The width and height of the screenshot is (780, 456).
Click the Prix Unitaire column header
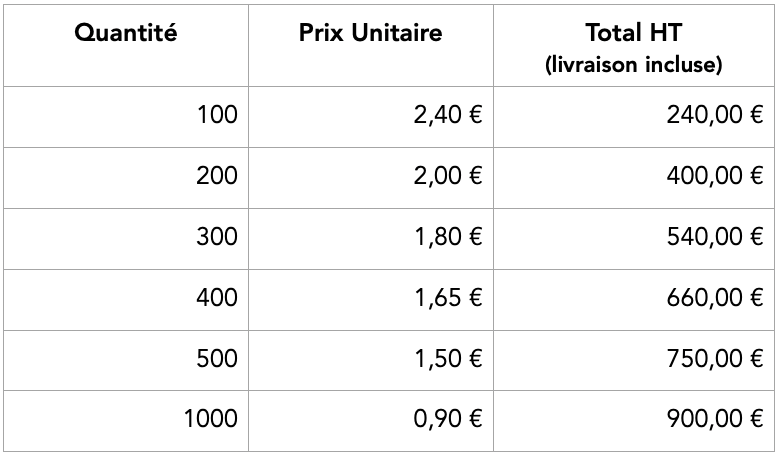[370, 33]
